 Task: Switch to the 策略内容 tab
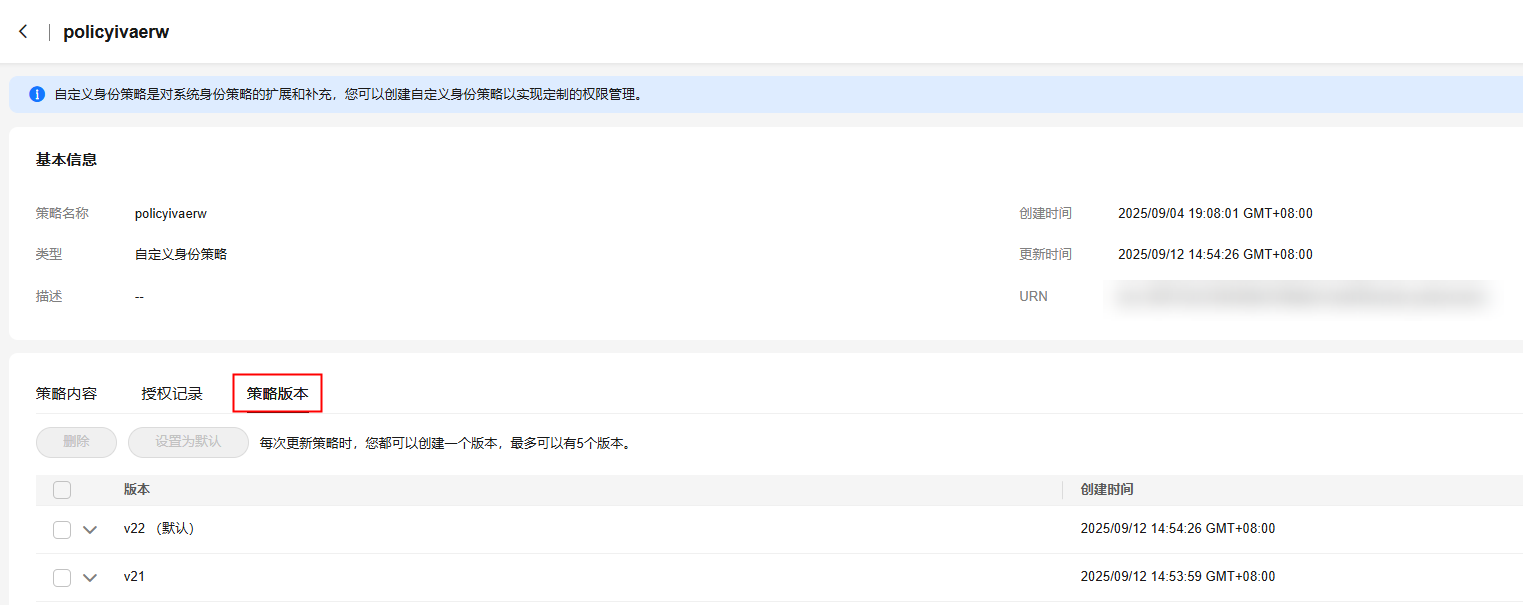point(66,394)
